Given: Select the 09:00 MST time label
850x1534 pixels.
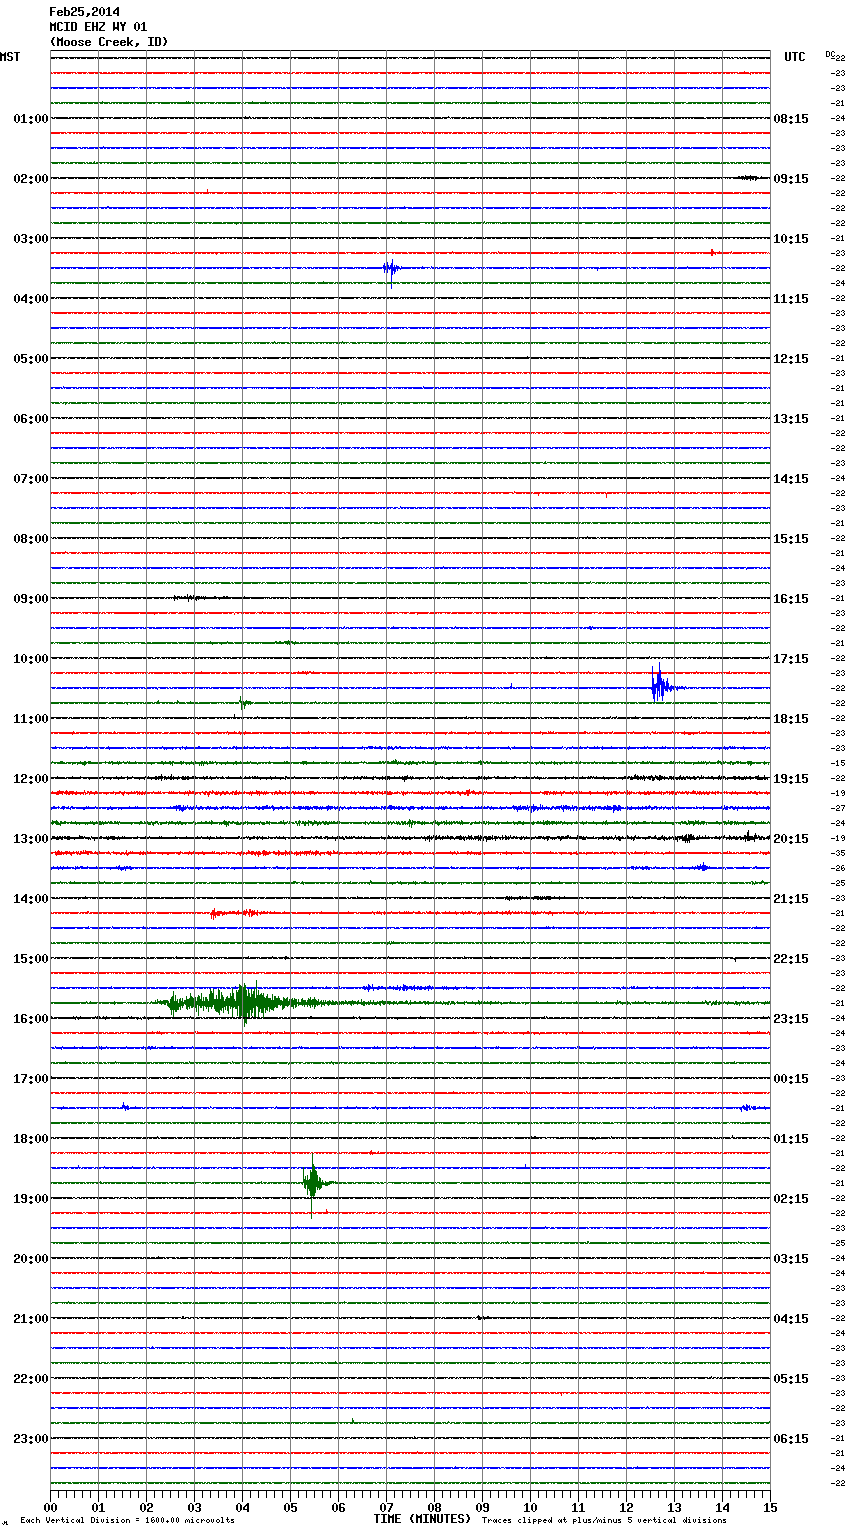Looking at the screenshot, I should (x=30, y=599).
